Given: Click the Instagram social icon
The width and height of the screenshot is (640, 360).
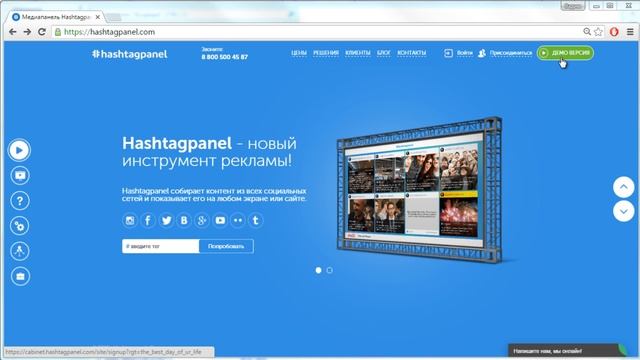Looking at the screenshot, I should pos(130,220).
